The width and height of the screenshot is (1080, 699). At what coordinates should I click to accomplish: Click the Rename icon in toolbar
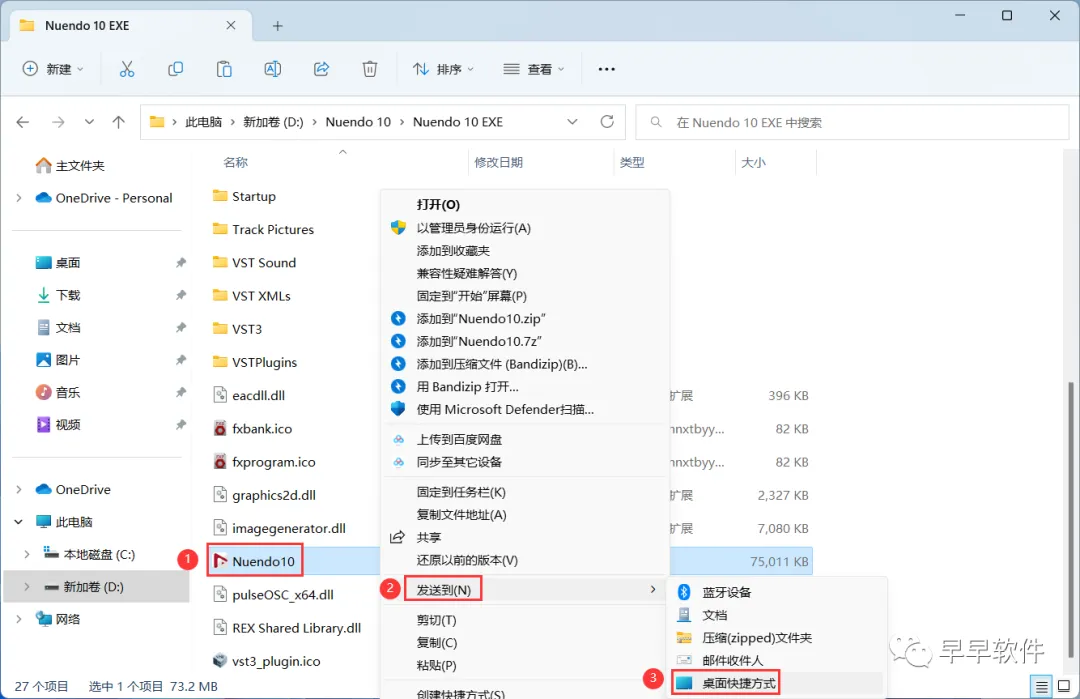(273, 69)
